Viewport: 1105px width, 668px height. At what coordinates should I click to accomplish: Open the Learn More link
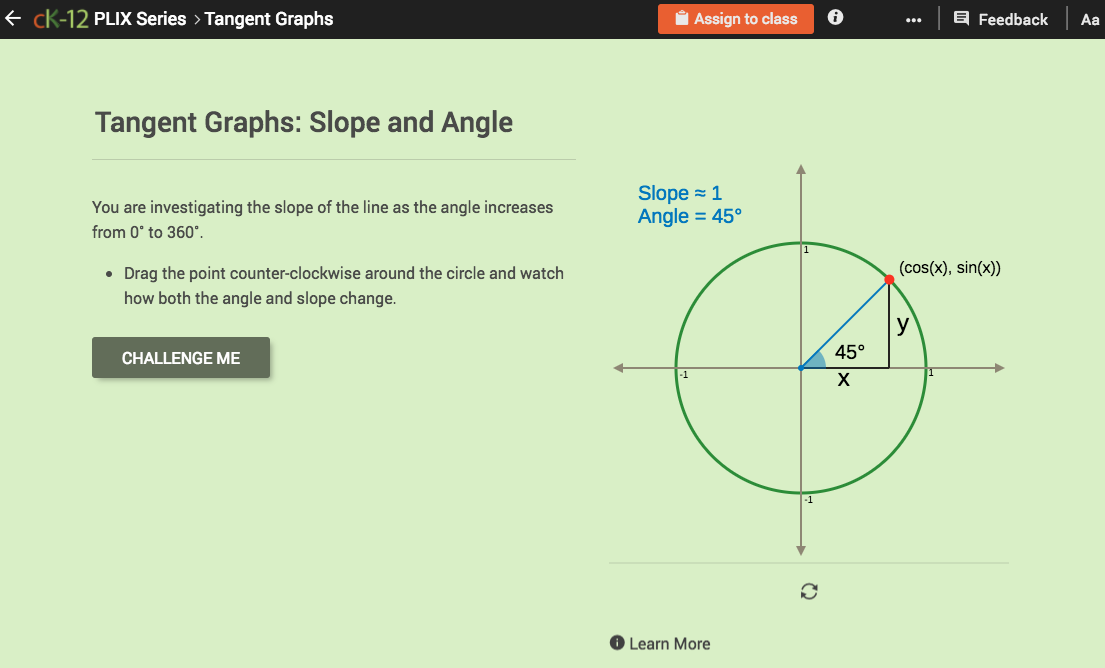[x=669, y=643]
